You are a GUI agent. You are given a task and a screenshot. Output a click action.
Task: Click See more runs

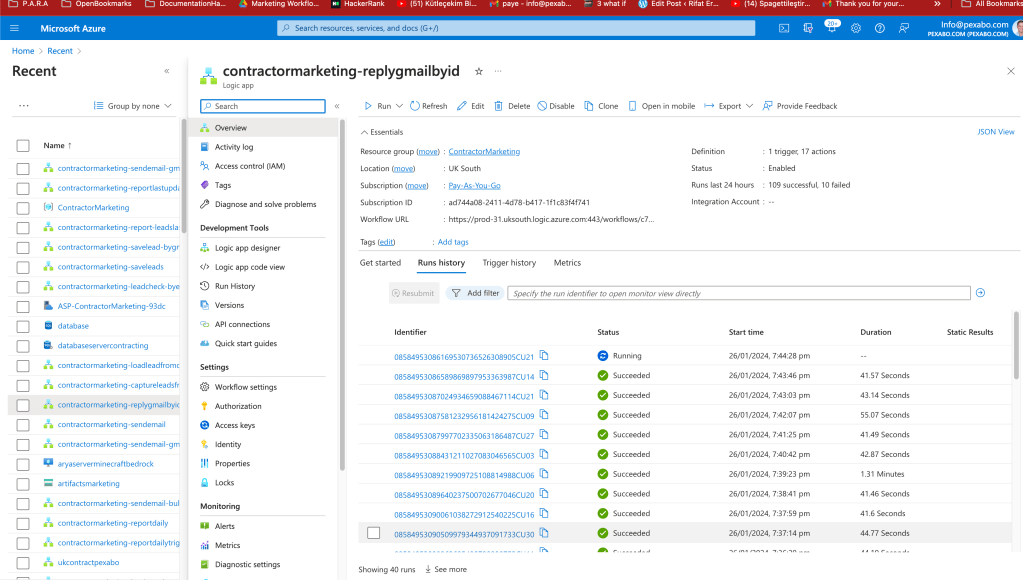coord(446,570)
